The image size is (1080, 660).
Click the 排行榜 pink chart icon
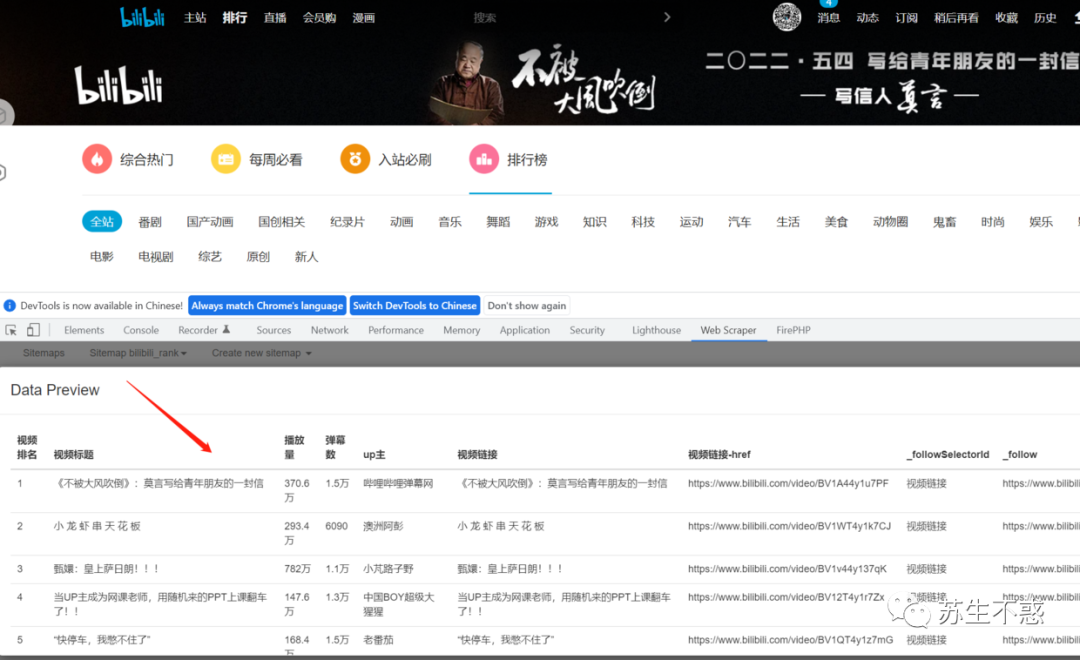pyautogui.click(x=484, y=159)
